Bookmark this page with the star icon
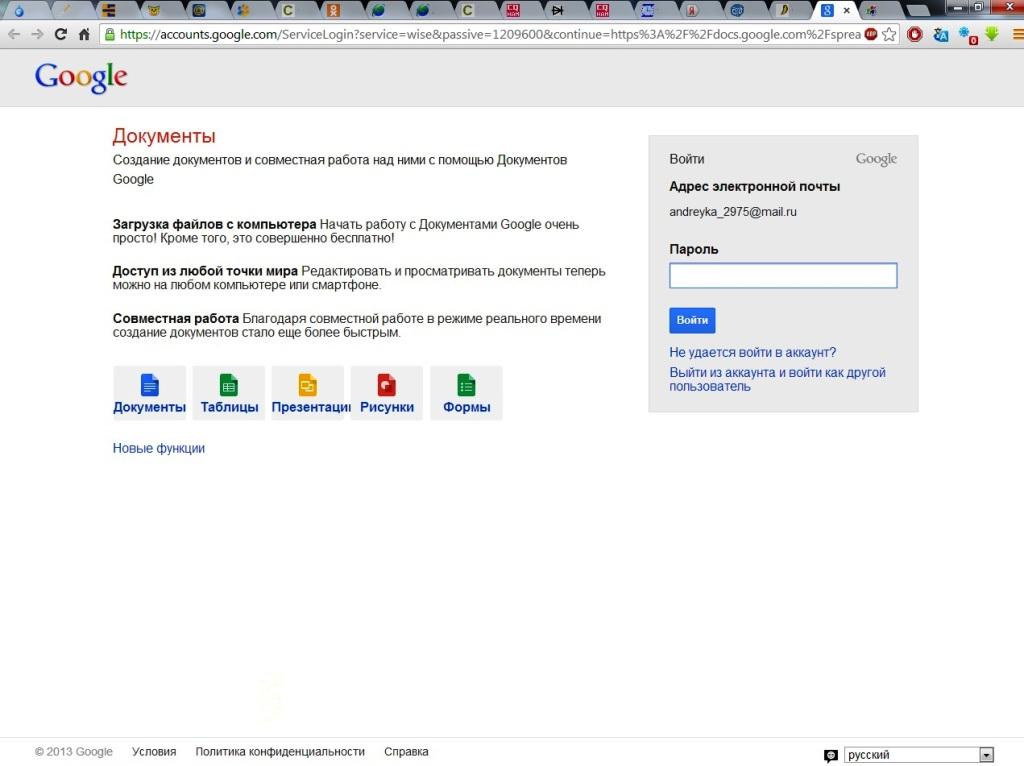 [889, 34]
